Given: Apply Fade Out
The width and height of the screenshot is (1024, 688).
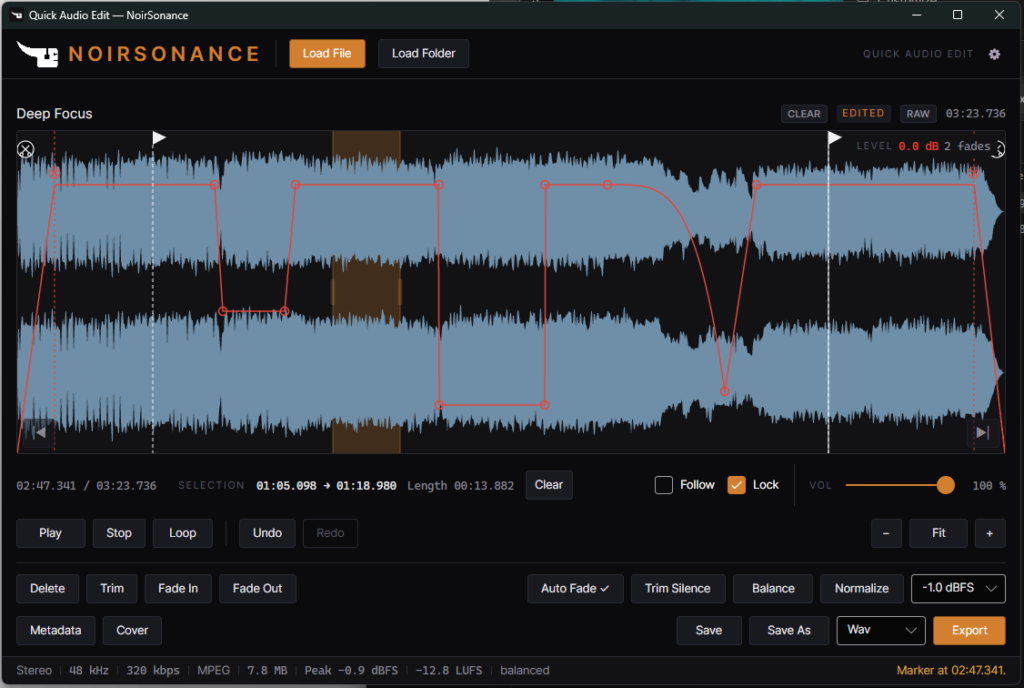Looking at the screenshot, I should tap(257, 589).
